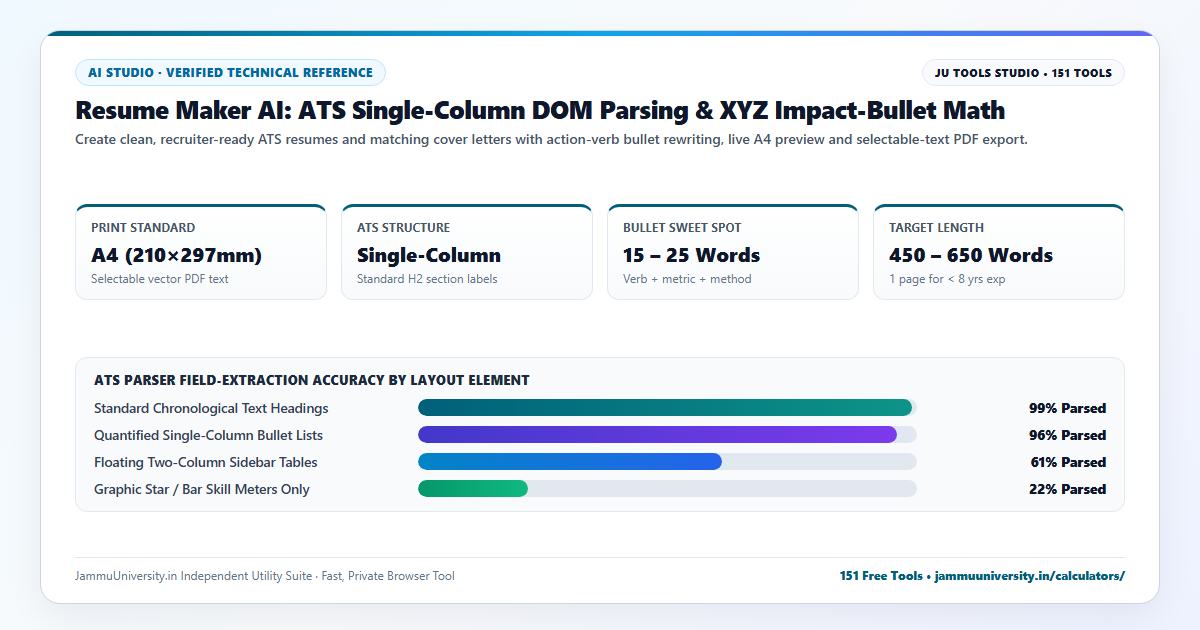
Task: Click the 'Verb + metric + method' note
Action: 687,279
